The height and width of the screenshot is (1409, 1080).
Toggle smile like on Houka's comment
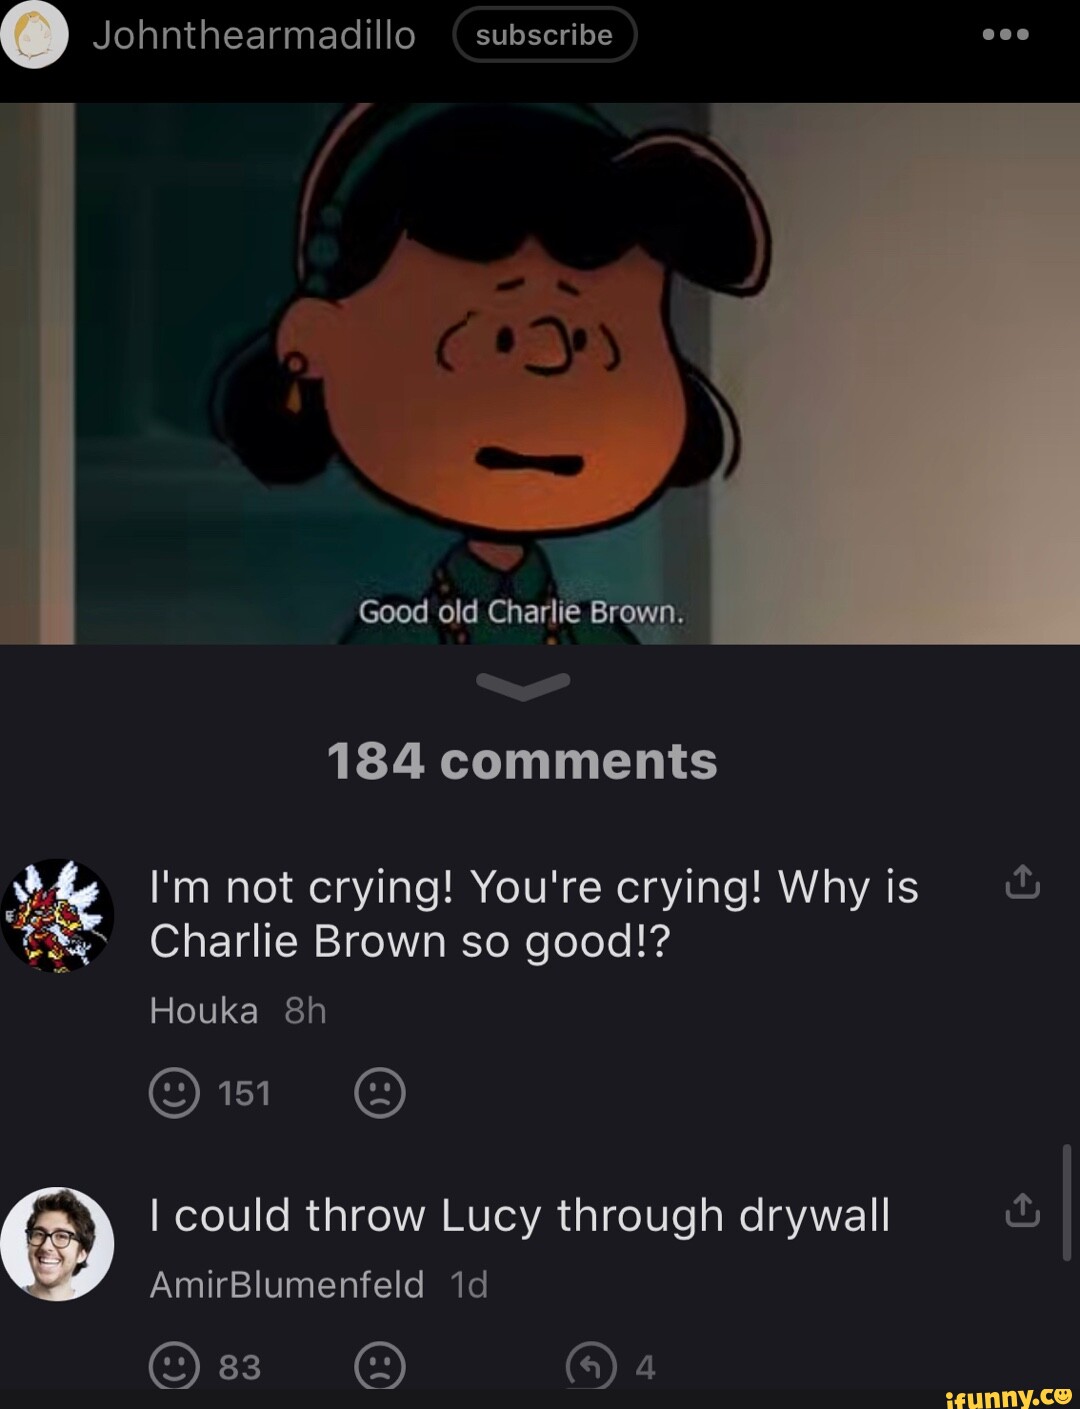[174, 1093]
